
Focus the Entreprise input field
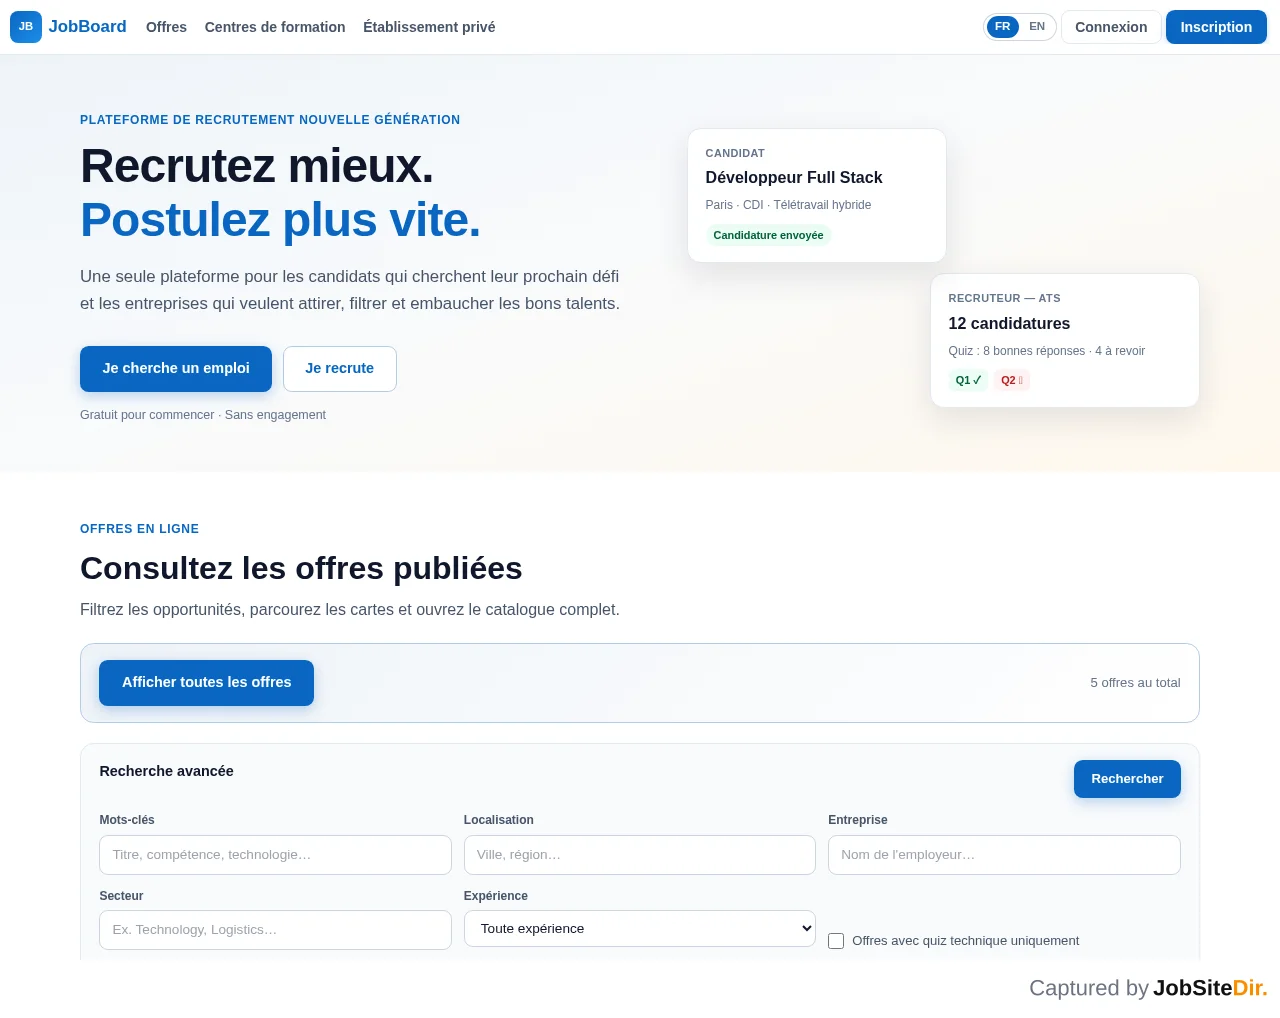pyautogui.click(x=1004, y=855)
